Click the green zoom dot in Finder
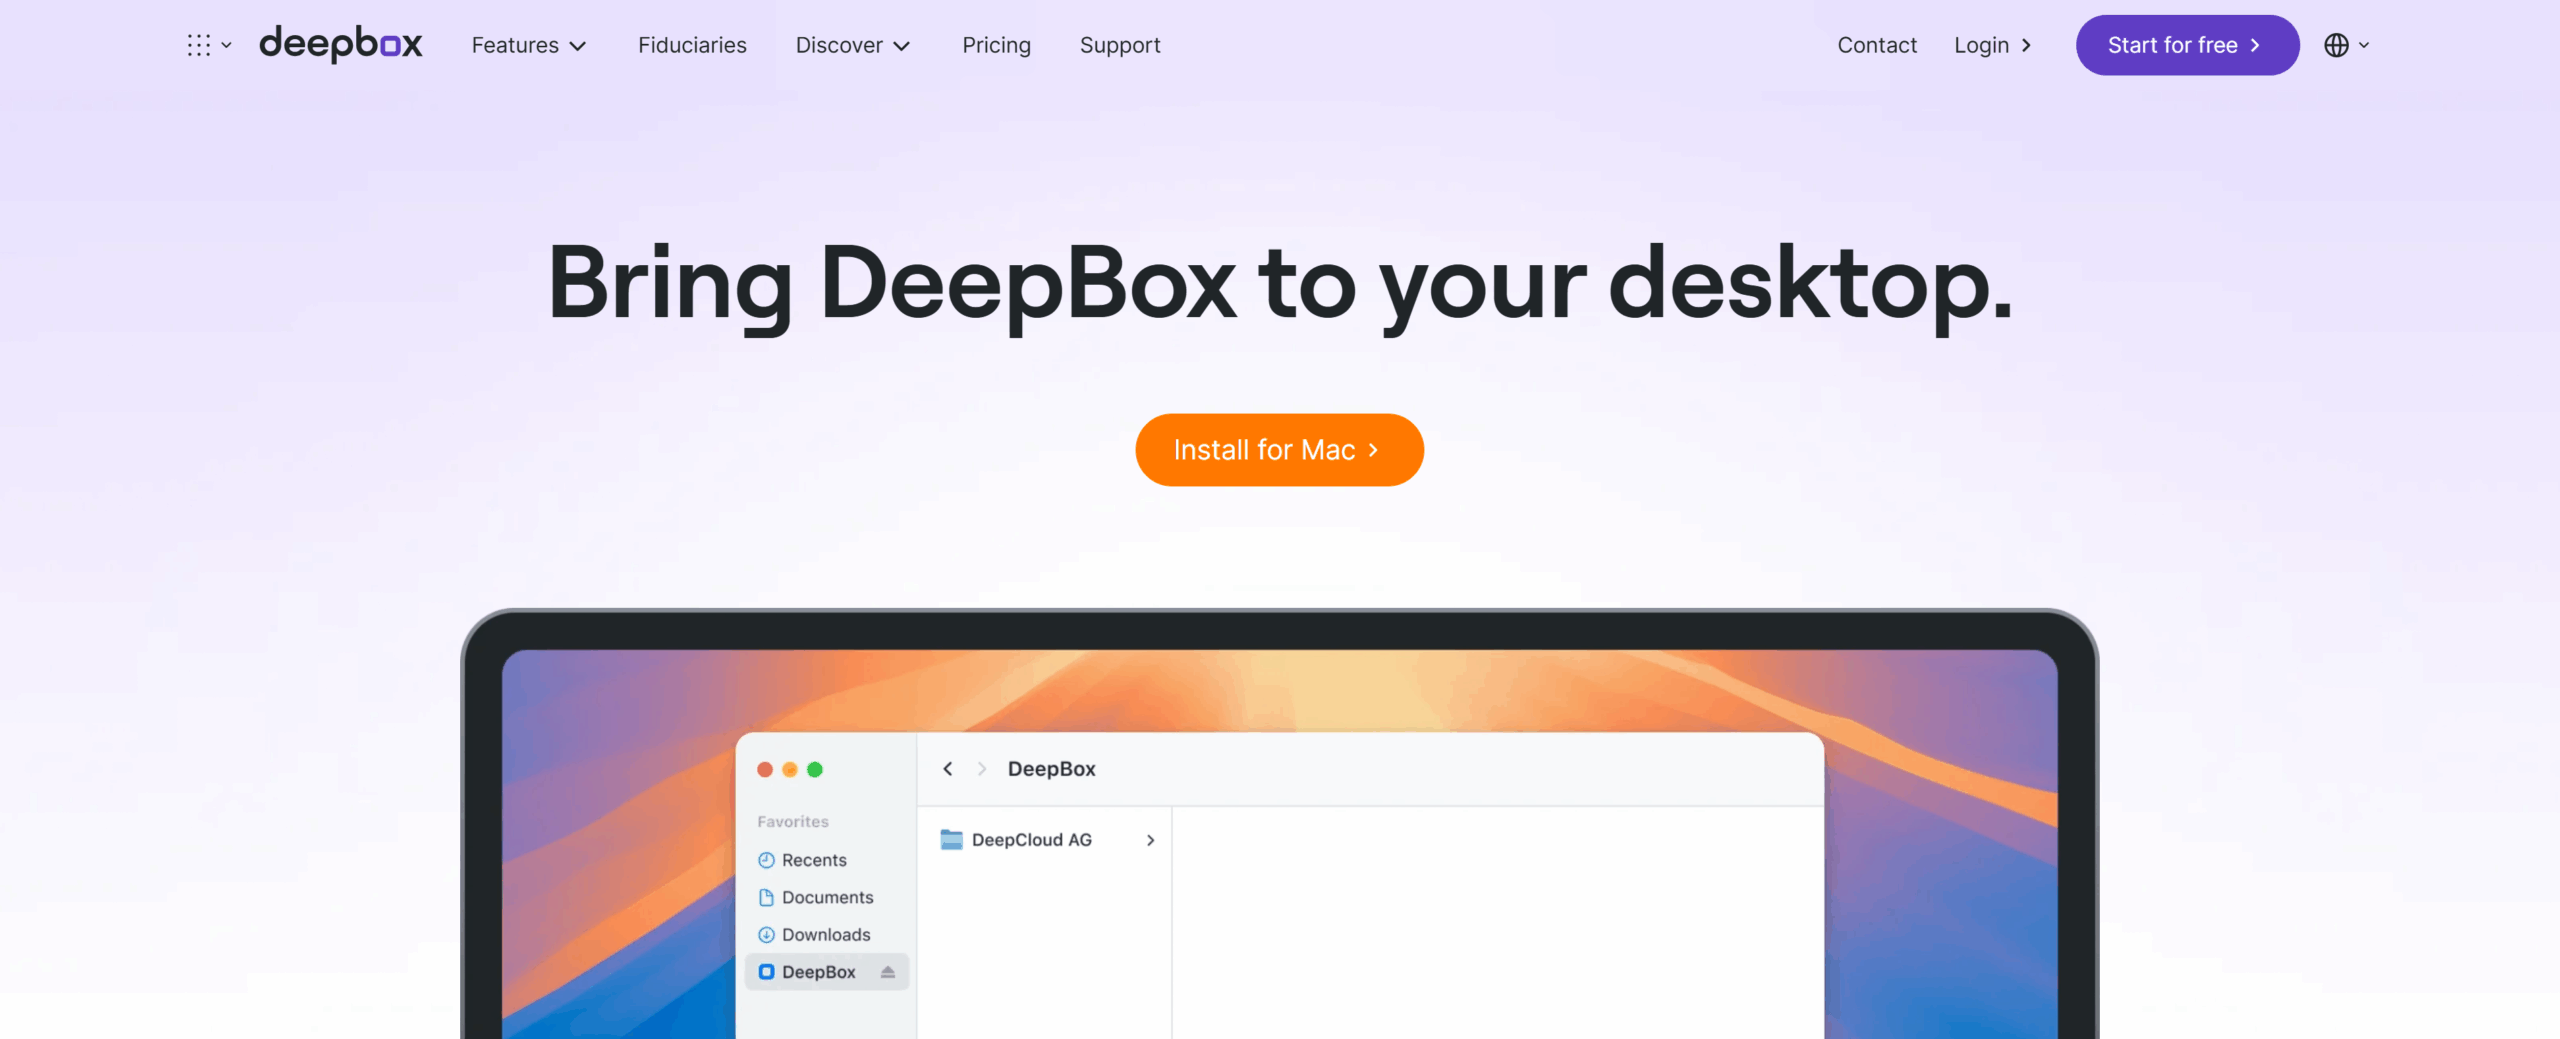This screenshot has height=1039, width=2560. pyautogui.click(x=815, y=769)
